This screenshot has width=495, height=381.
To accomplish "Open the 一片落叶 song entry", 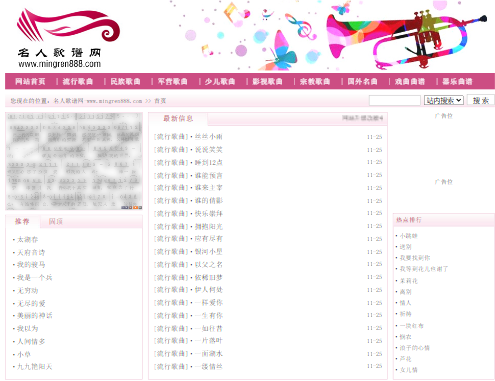I will click(209, 341).
